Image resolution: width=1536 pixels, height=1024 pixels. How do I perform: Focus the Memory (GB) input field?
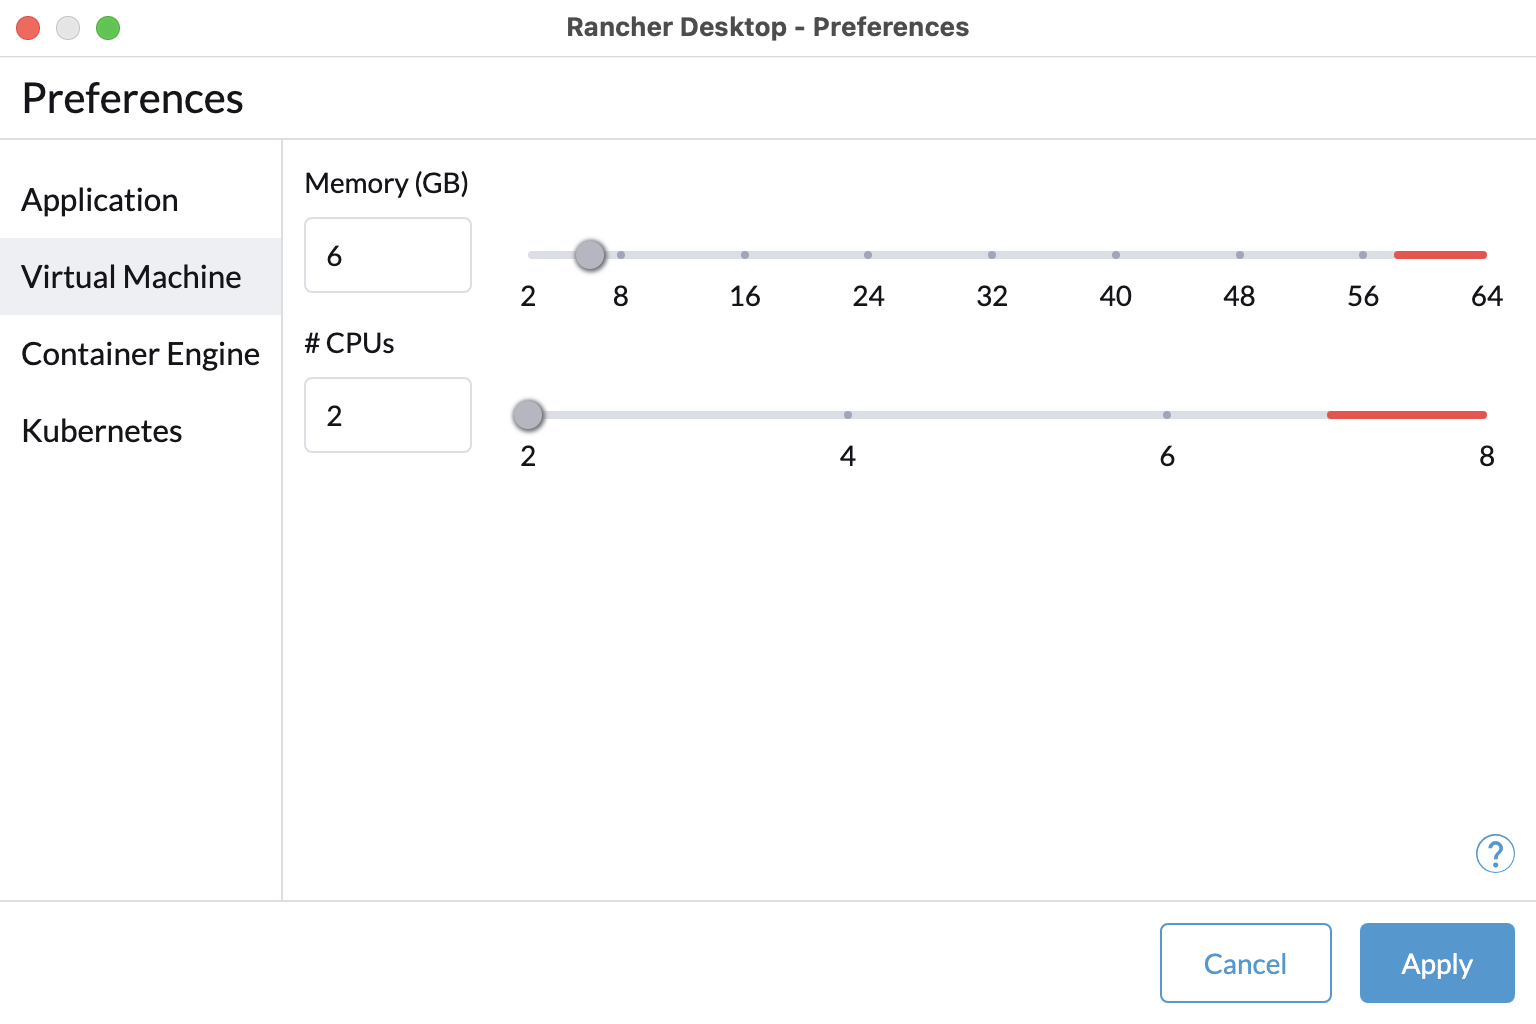(388, 255)
